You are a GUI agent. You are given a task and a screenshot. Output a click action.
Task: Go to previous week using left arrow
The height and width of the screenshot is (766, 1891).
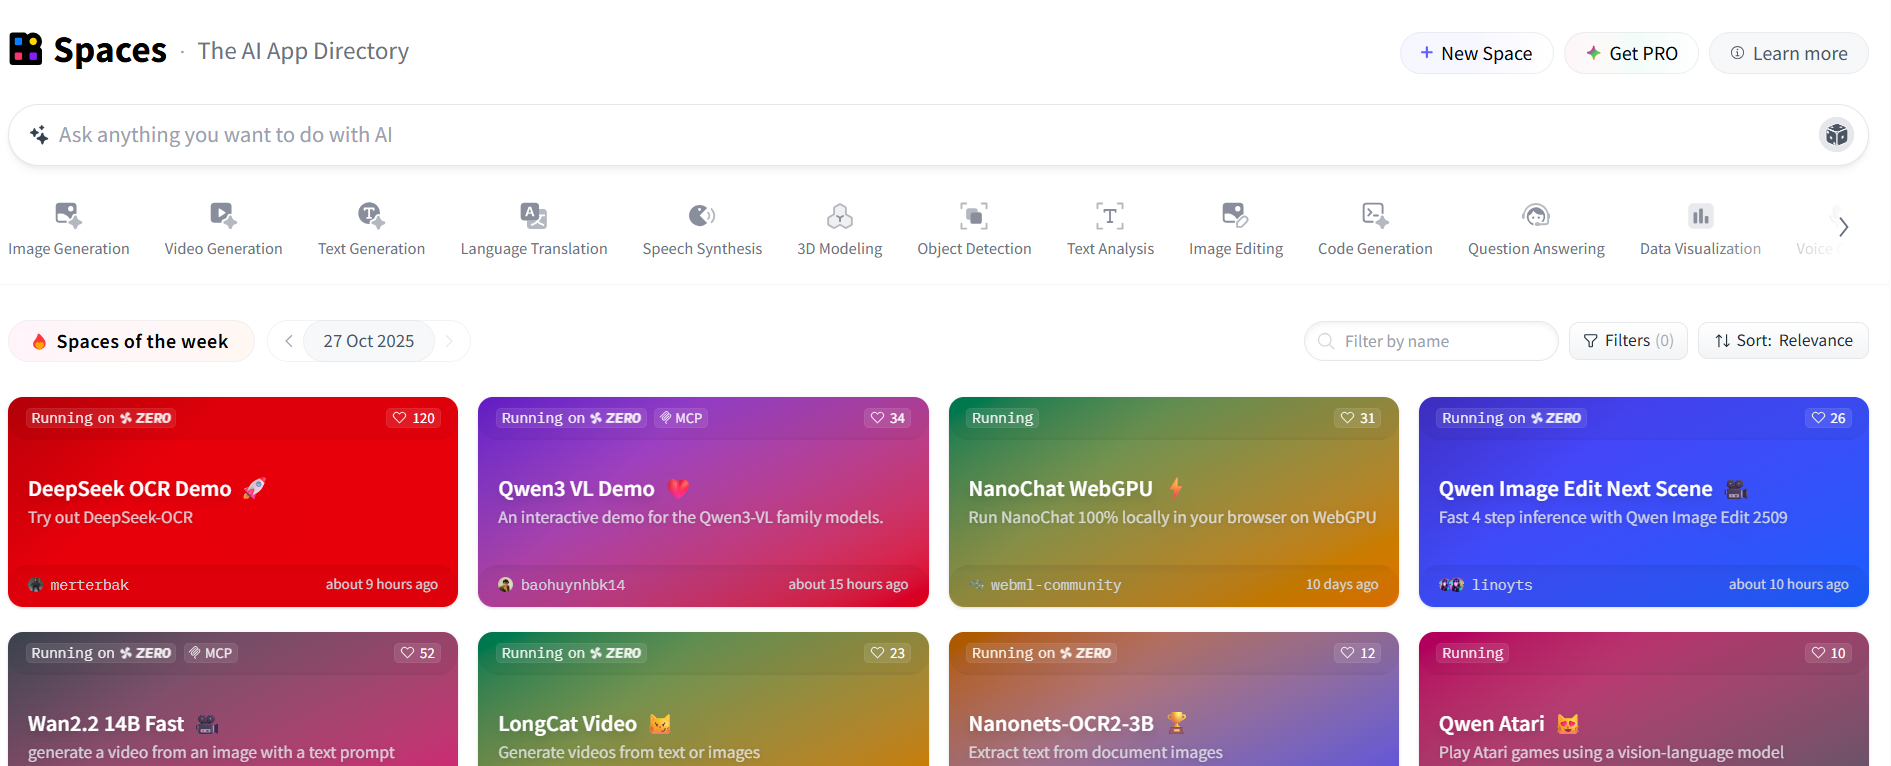pos(289,341)
